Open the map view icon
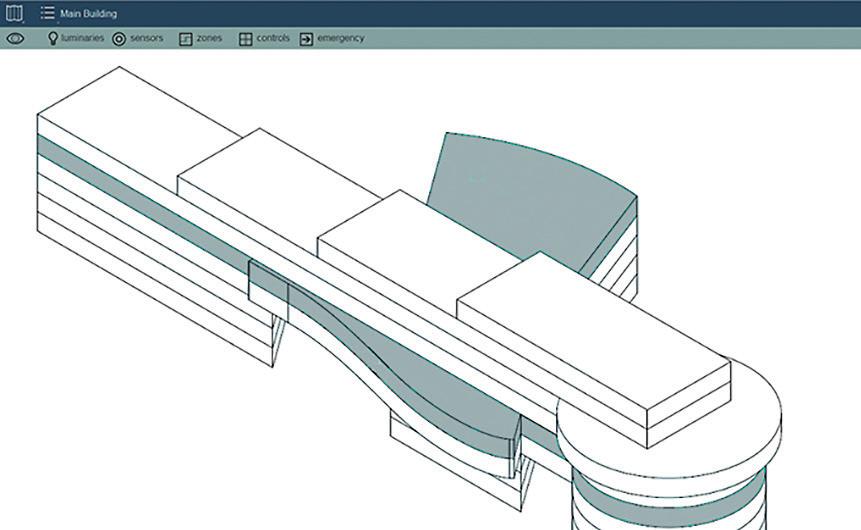Screen dimensions: 861x530 (14, 13)
